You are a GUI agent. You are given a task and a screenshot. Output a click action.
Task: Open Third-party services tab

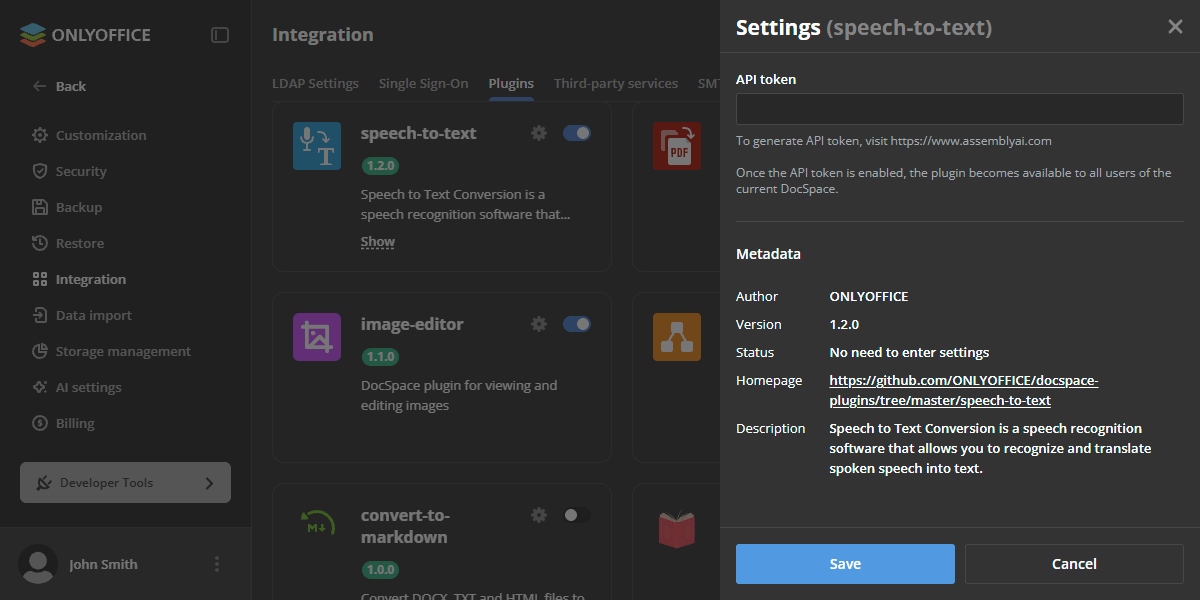(x=616, y=84)
